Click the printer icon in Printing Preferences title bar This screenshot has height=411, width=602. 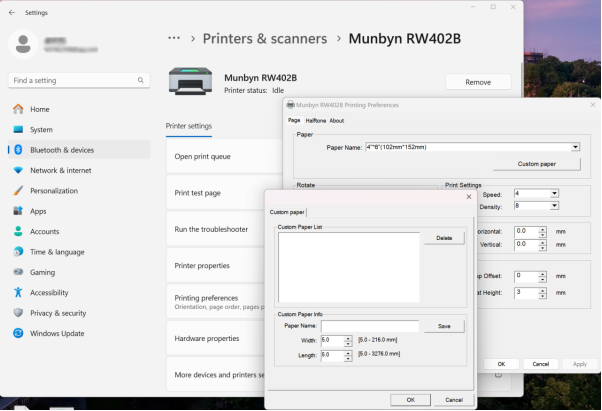[291, 105]
